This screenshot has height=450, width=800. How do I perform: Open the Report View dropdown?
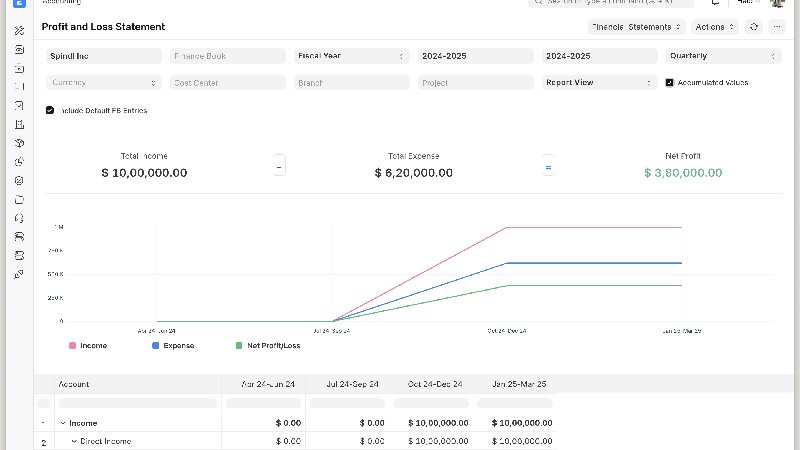click(599, 83)
